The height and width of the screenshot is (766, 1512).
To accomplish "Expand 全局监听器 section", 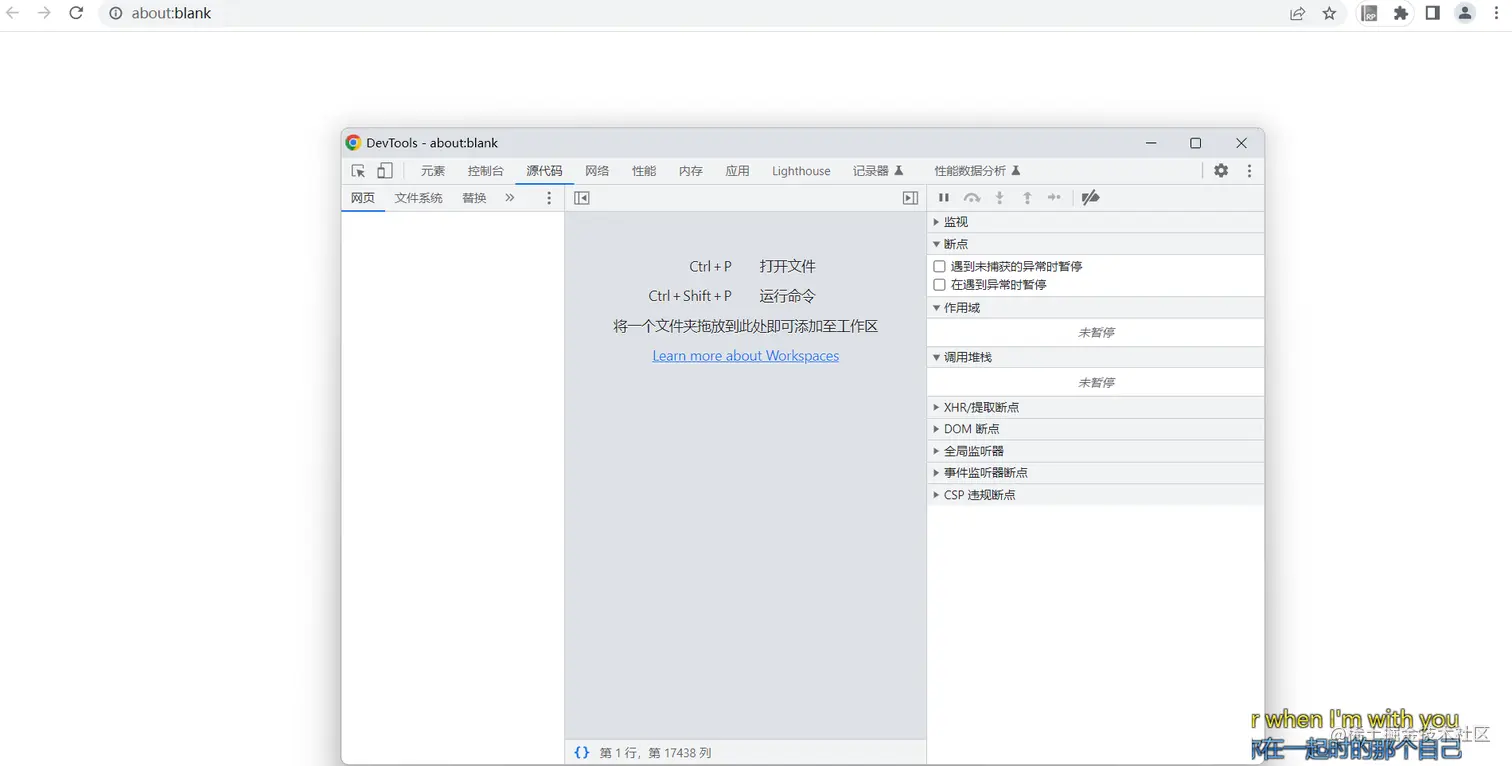I will 1096,451.
